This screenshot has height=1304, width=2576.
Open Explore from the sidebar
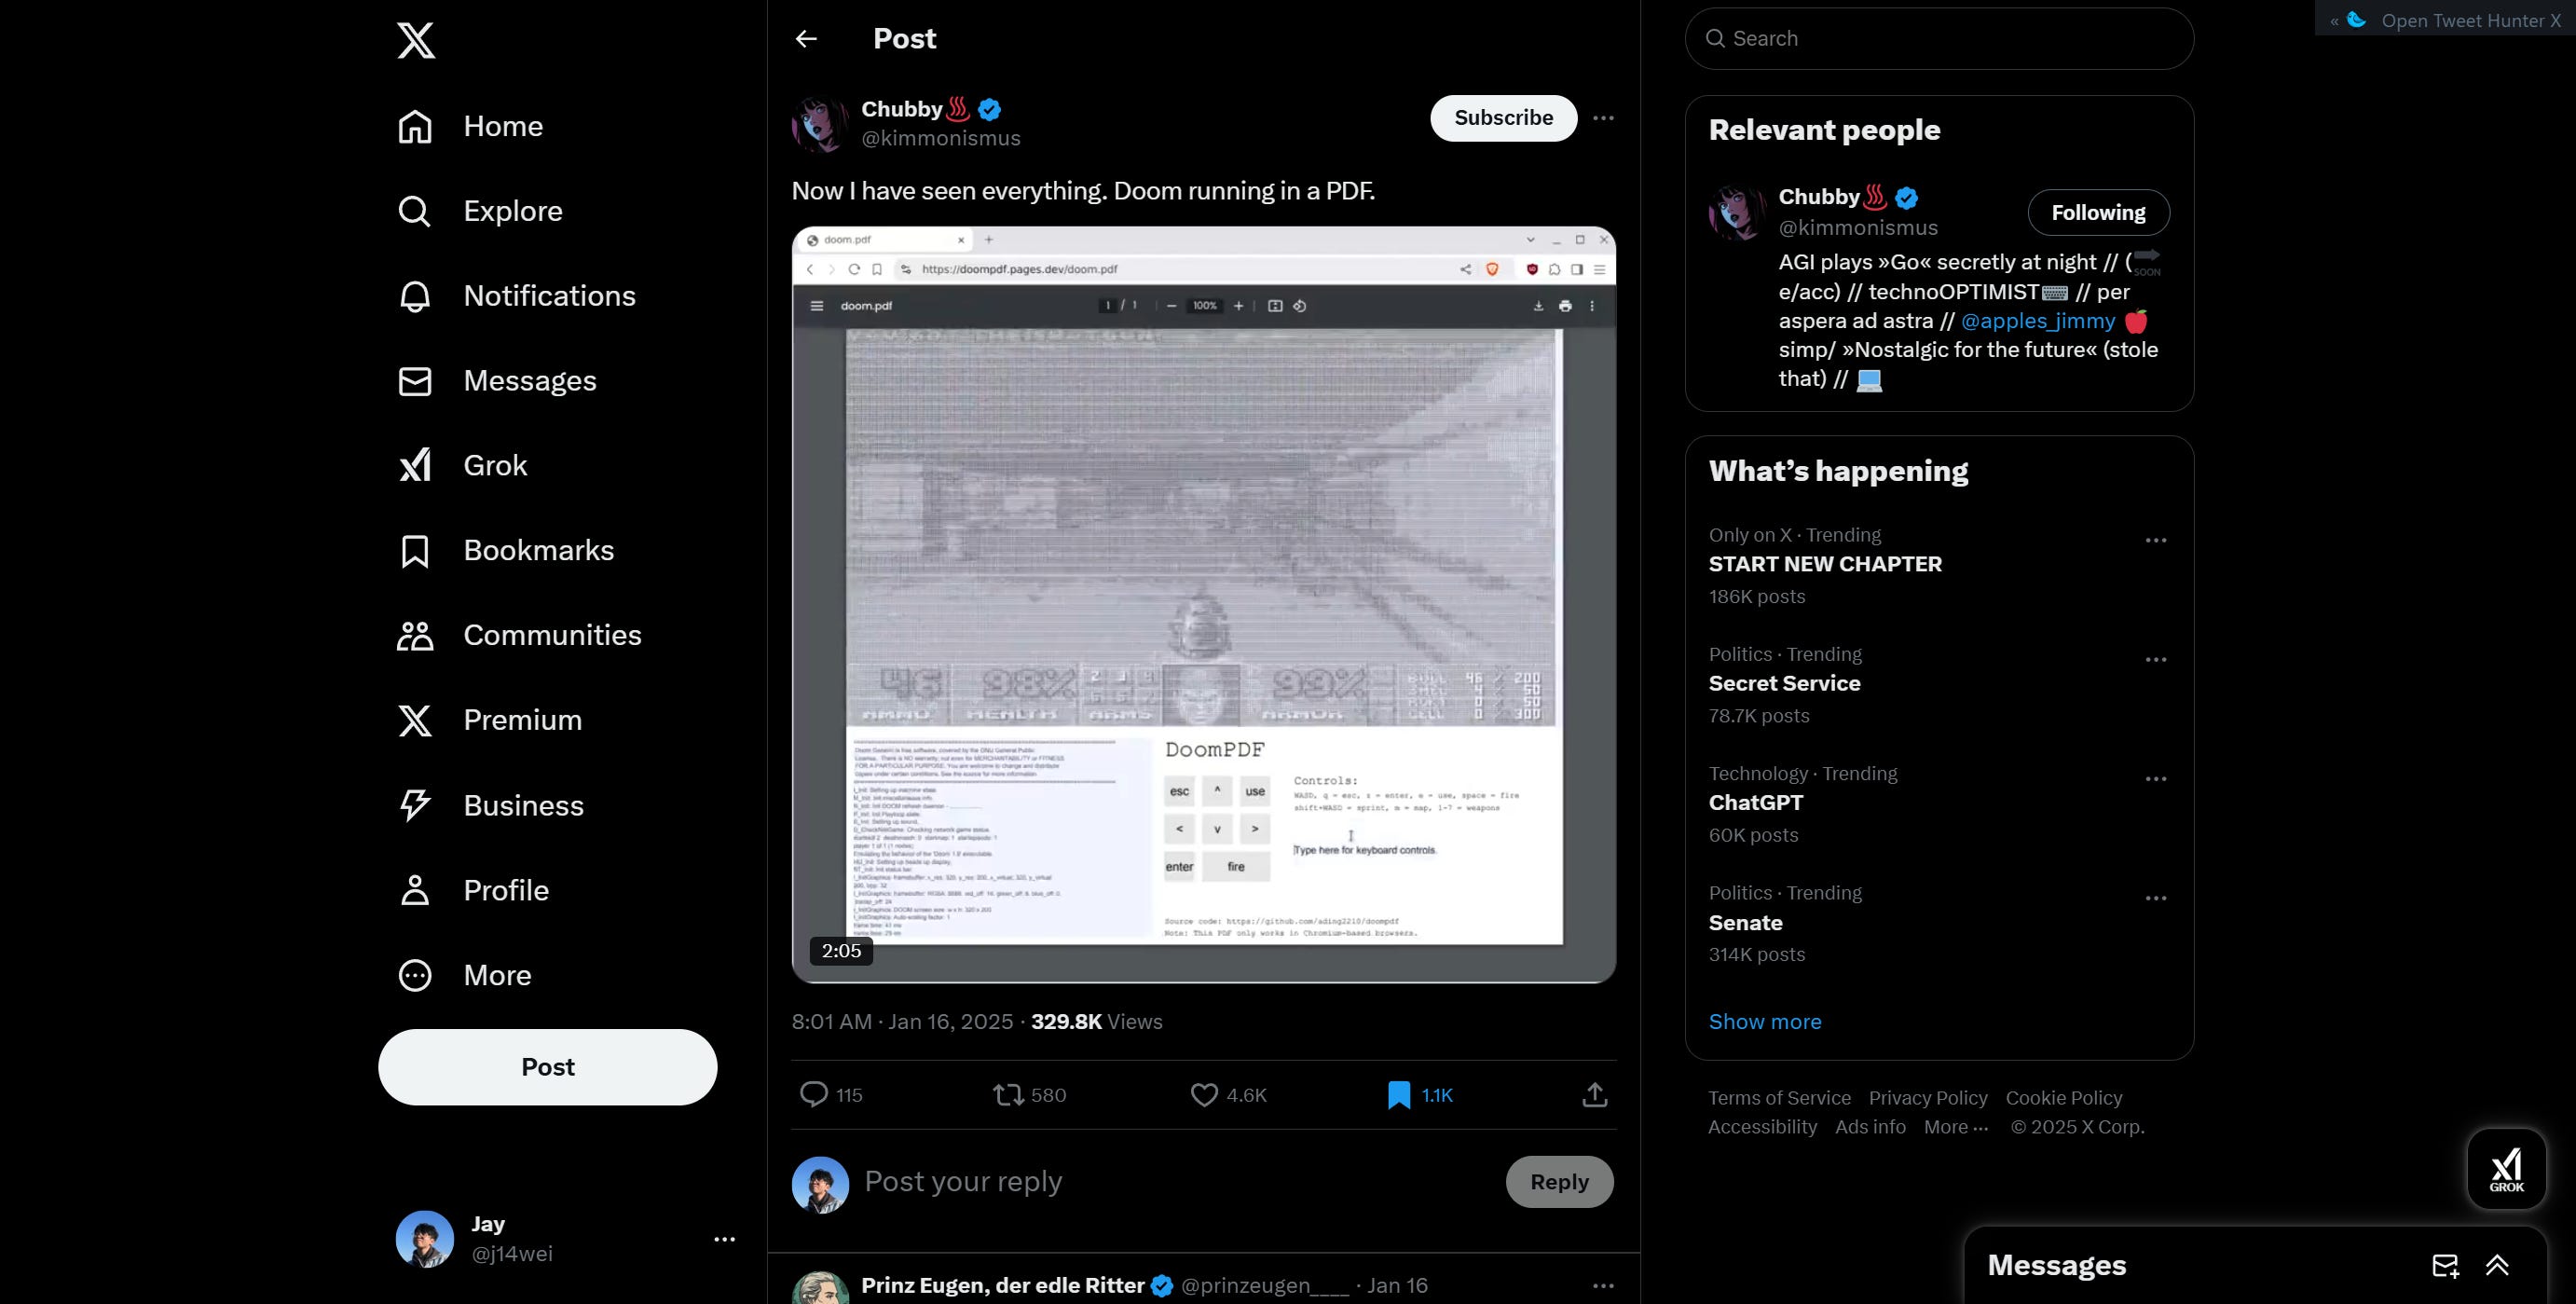click(x=480, y=212)
